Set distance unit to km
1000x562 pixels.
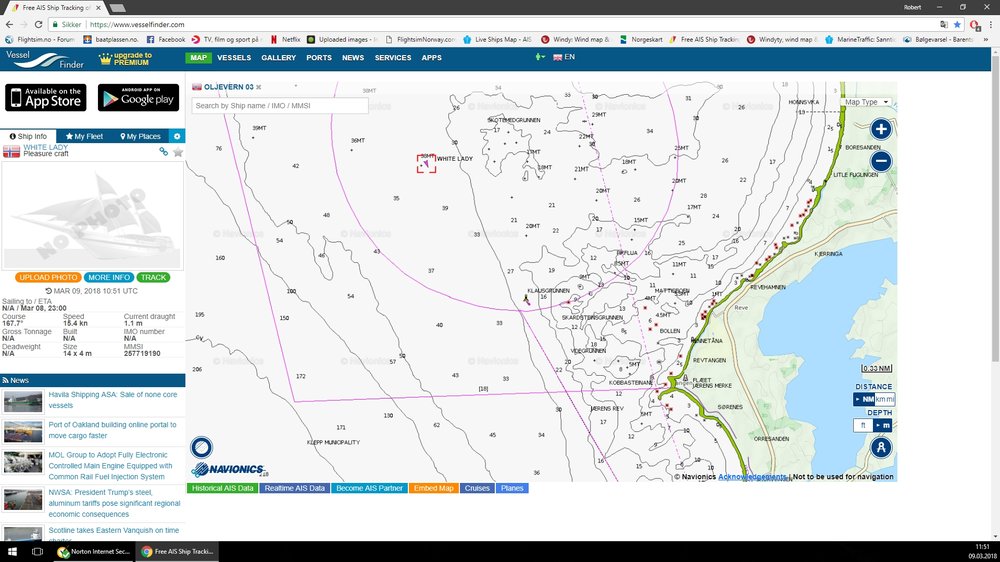tap(880, 399)
